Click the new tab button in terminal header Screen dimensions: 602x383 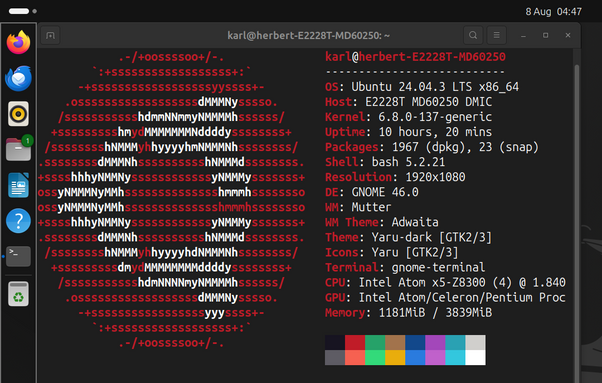50,35
